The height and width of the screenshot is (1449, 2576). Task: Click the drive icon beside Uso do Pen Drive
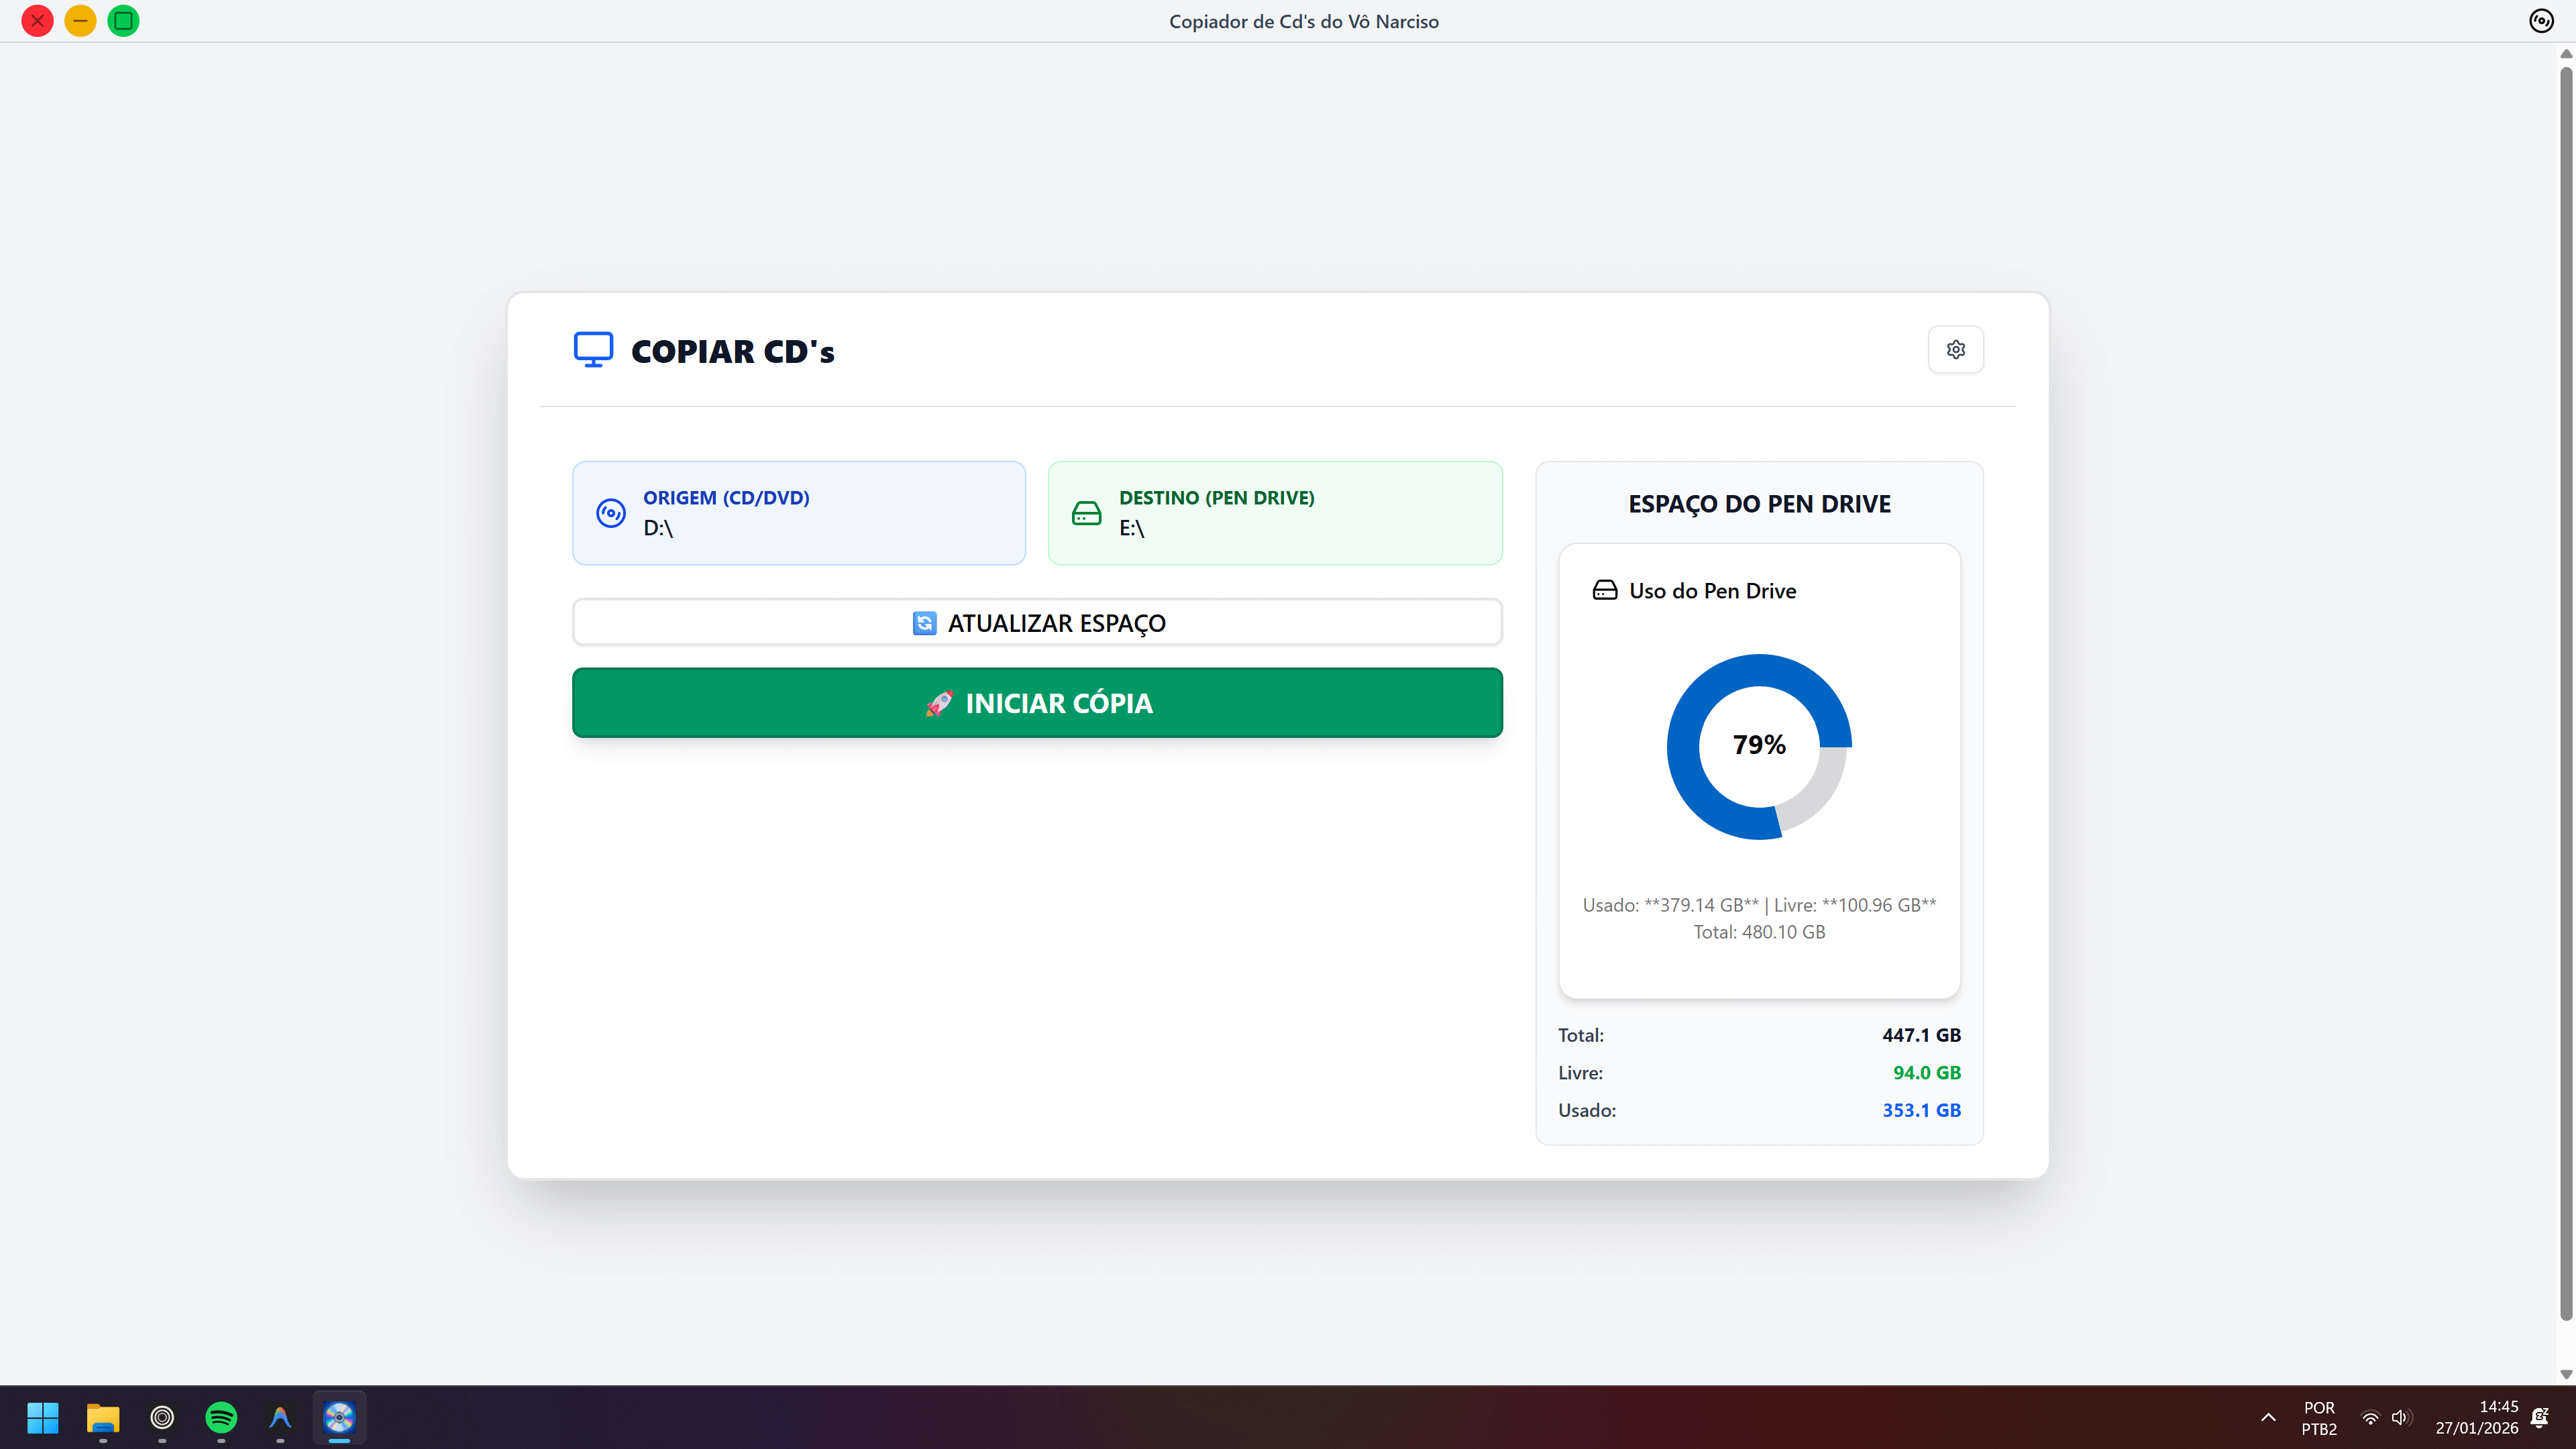coord(1604,590)
